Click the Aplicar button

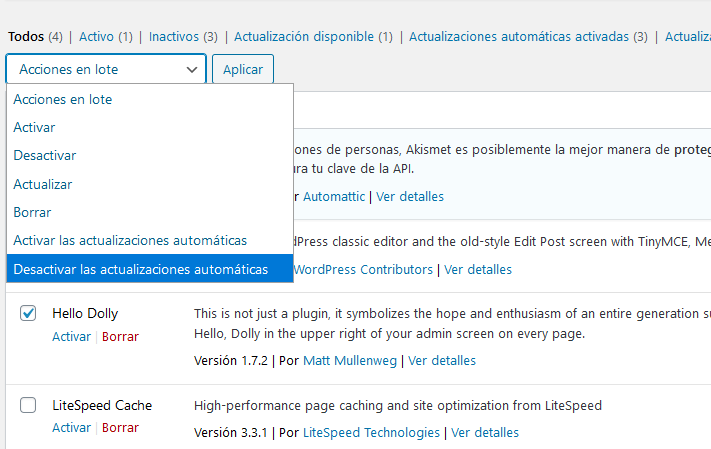pyautogui.click(x=243, y=69)
